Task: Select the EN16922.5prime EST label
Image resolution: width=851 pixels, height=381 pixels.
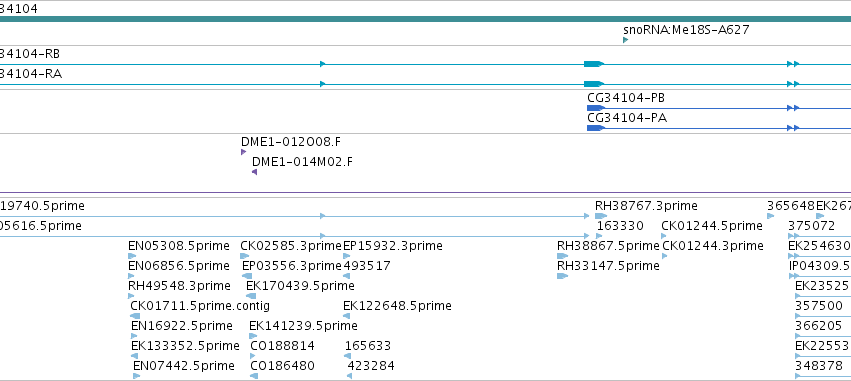Action: point(182,326)
